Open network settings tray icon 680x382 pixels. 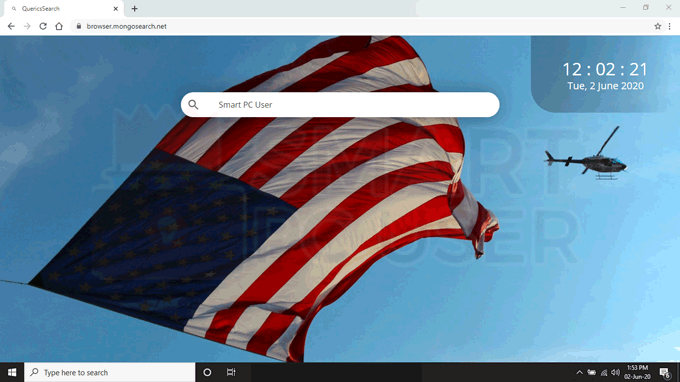tap(604, 372)
